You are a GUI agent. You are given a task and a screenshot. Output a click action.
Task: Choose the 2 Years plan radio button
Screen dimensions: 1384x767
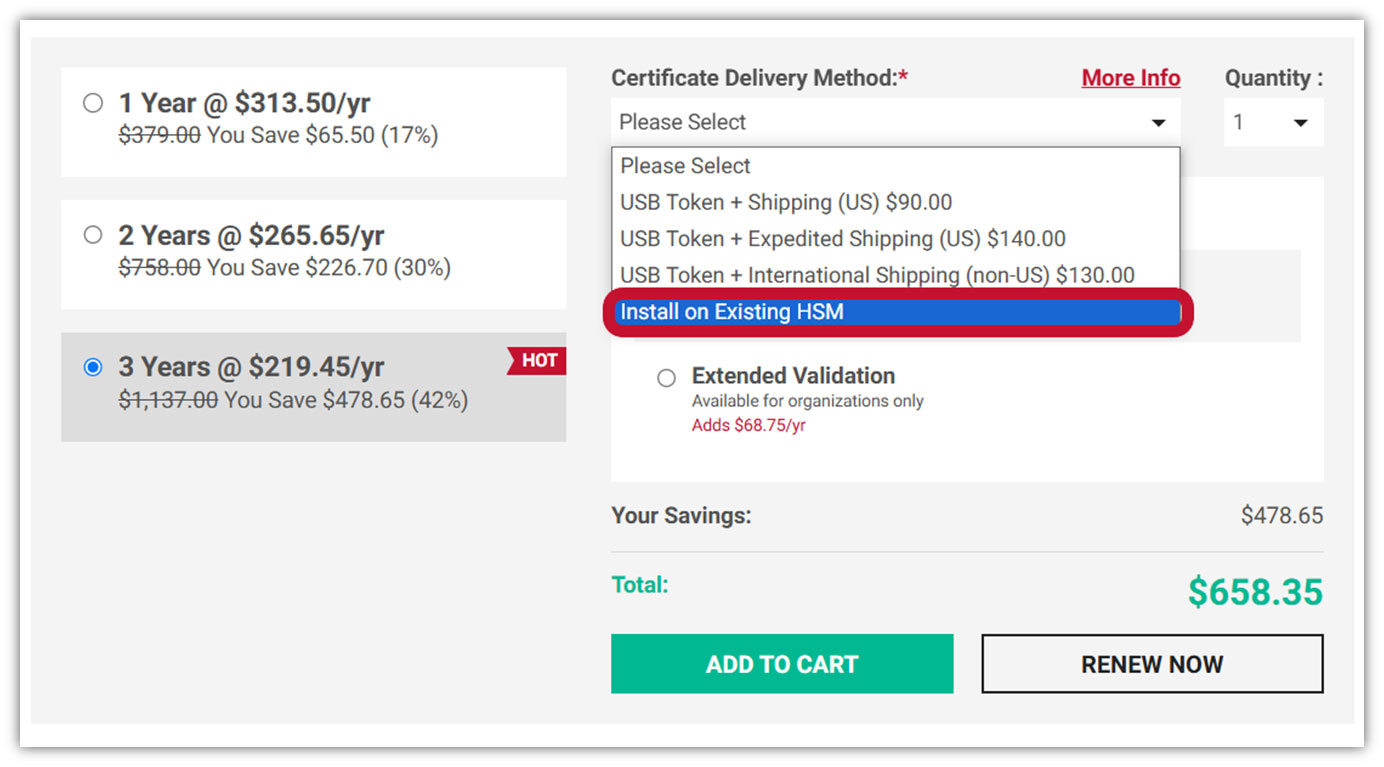(93, 235)
